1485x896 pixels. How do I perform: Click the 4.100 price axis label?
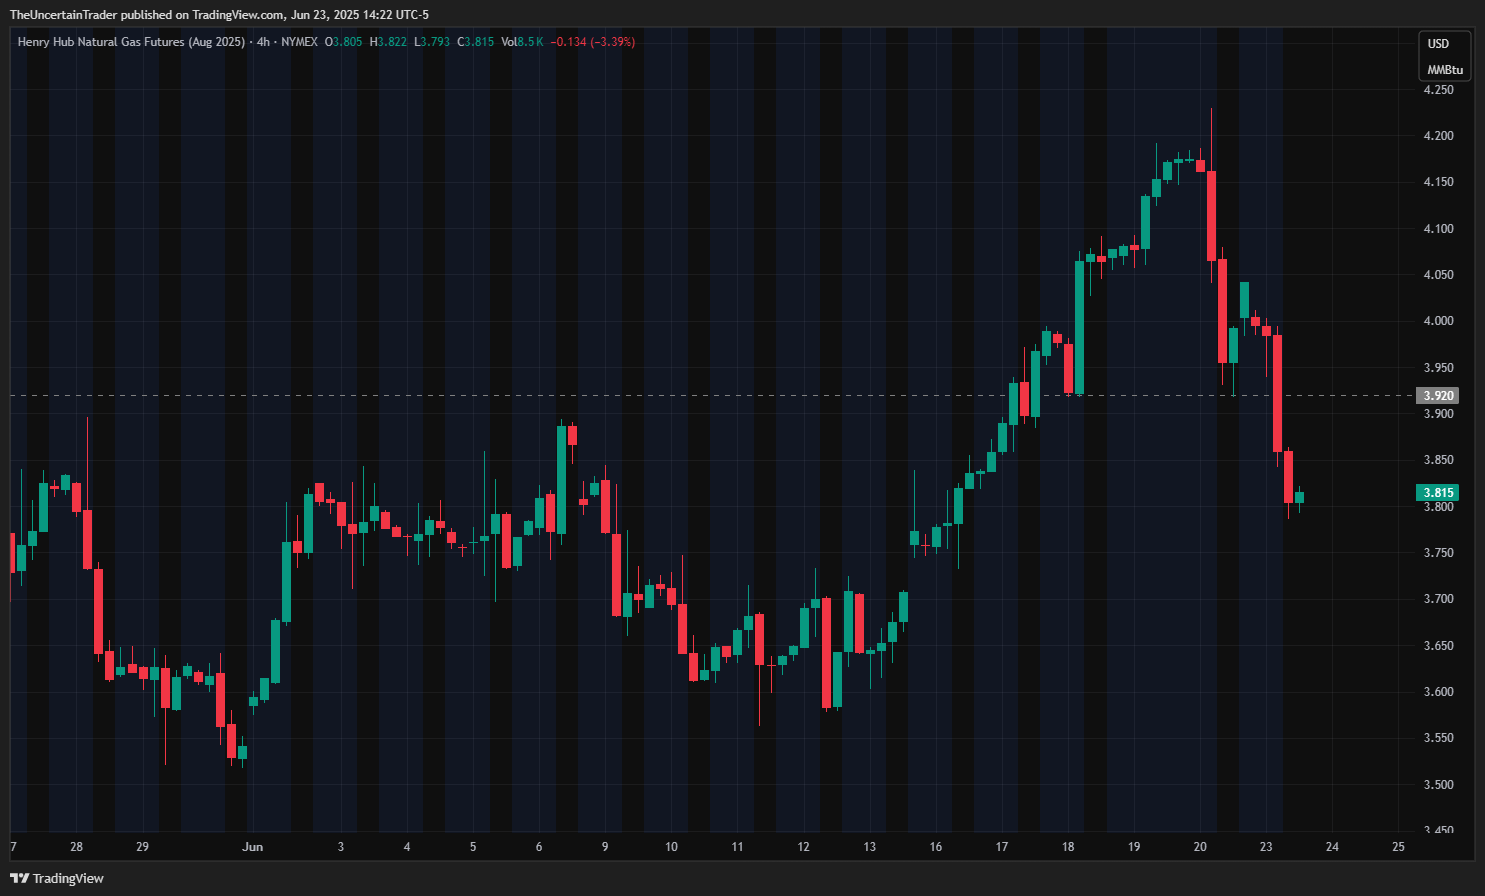(1438, 229)
